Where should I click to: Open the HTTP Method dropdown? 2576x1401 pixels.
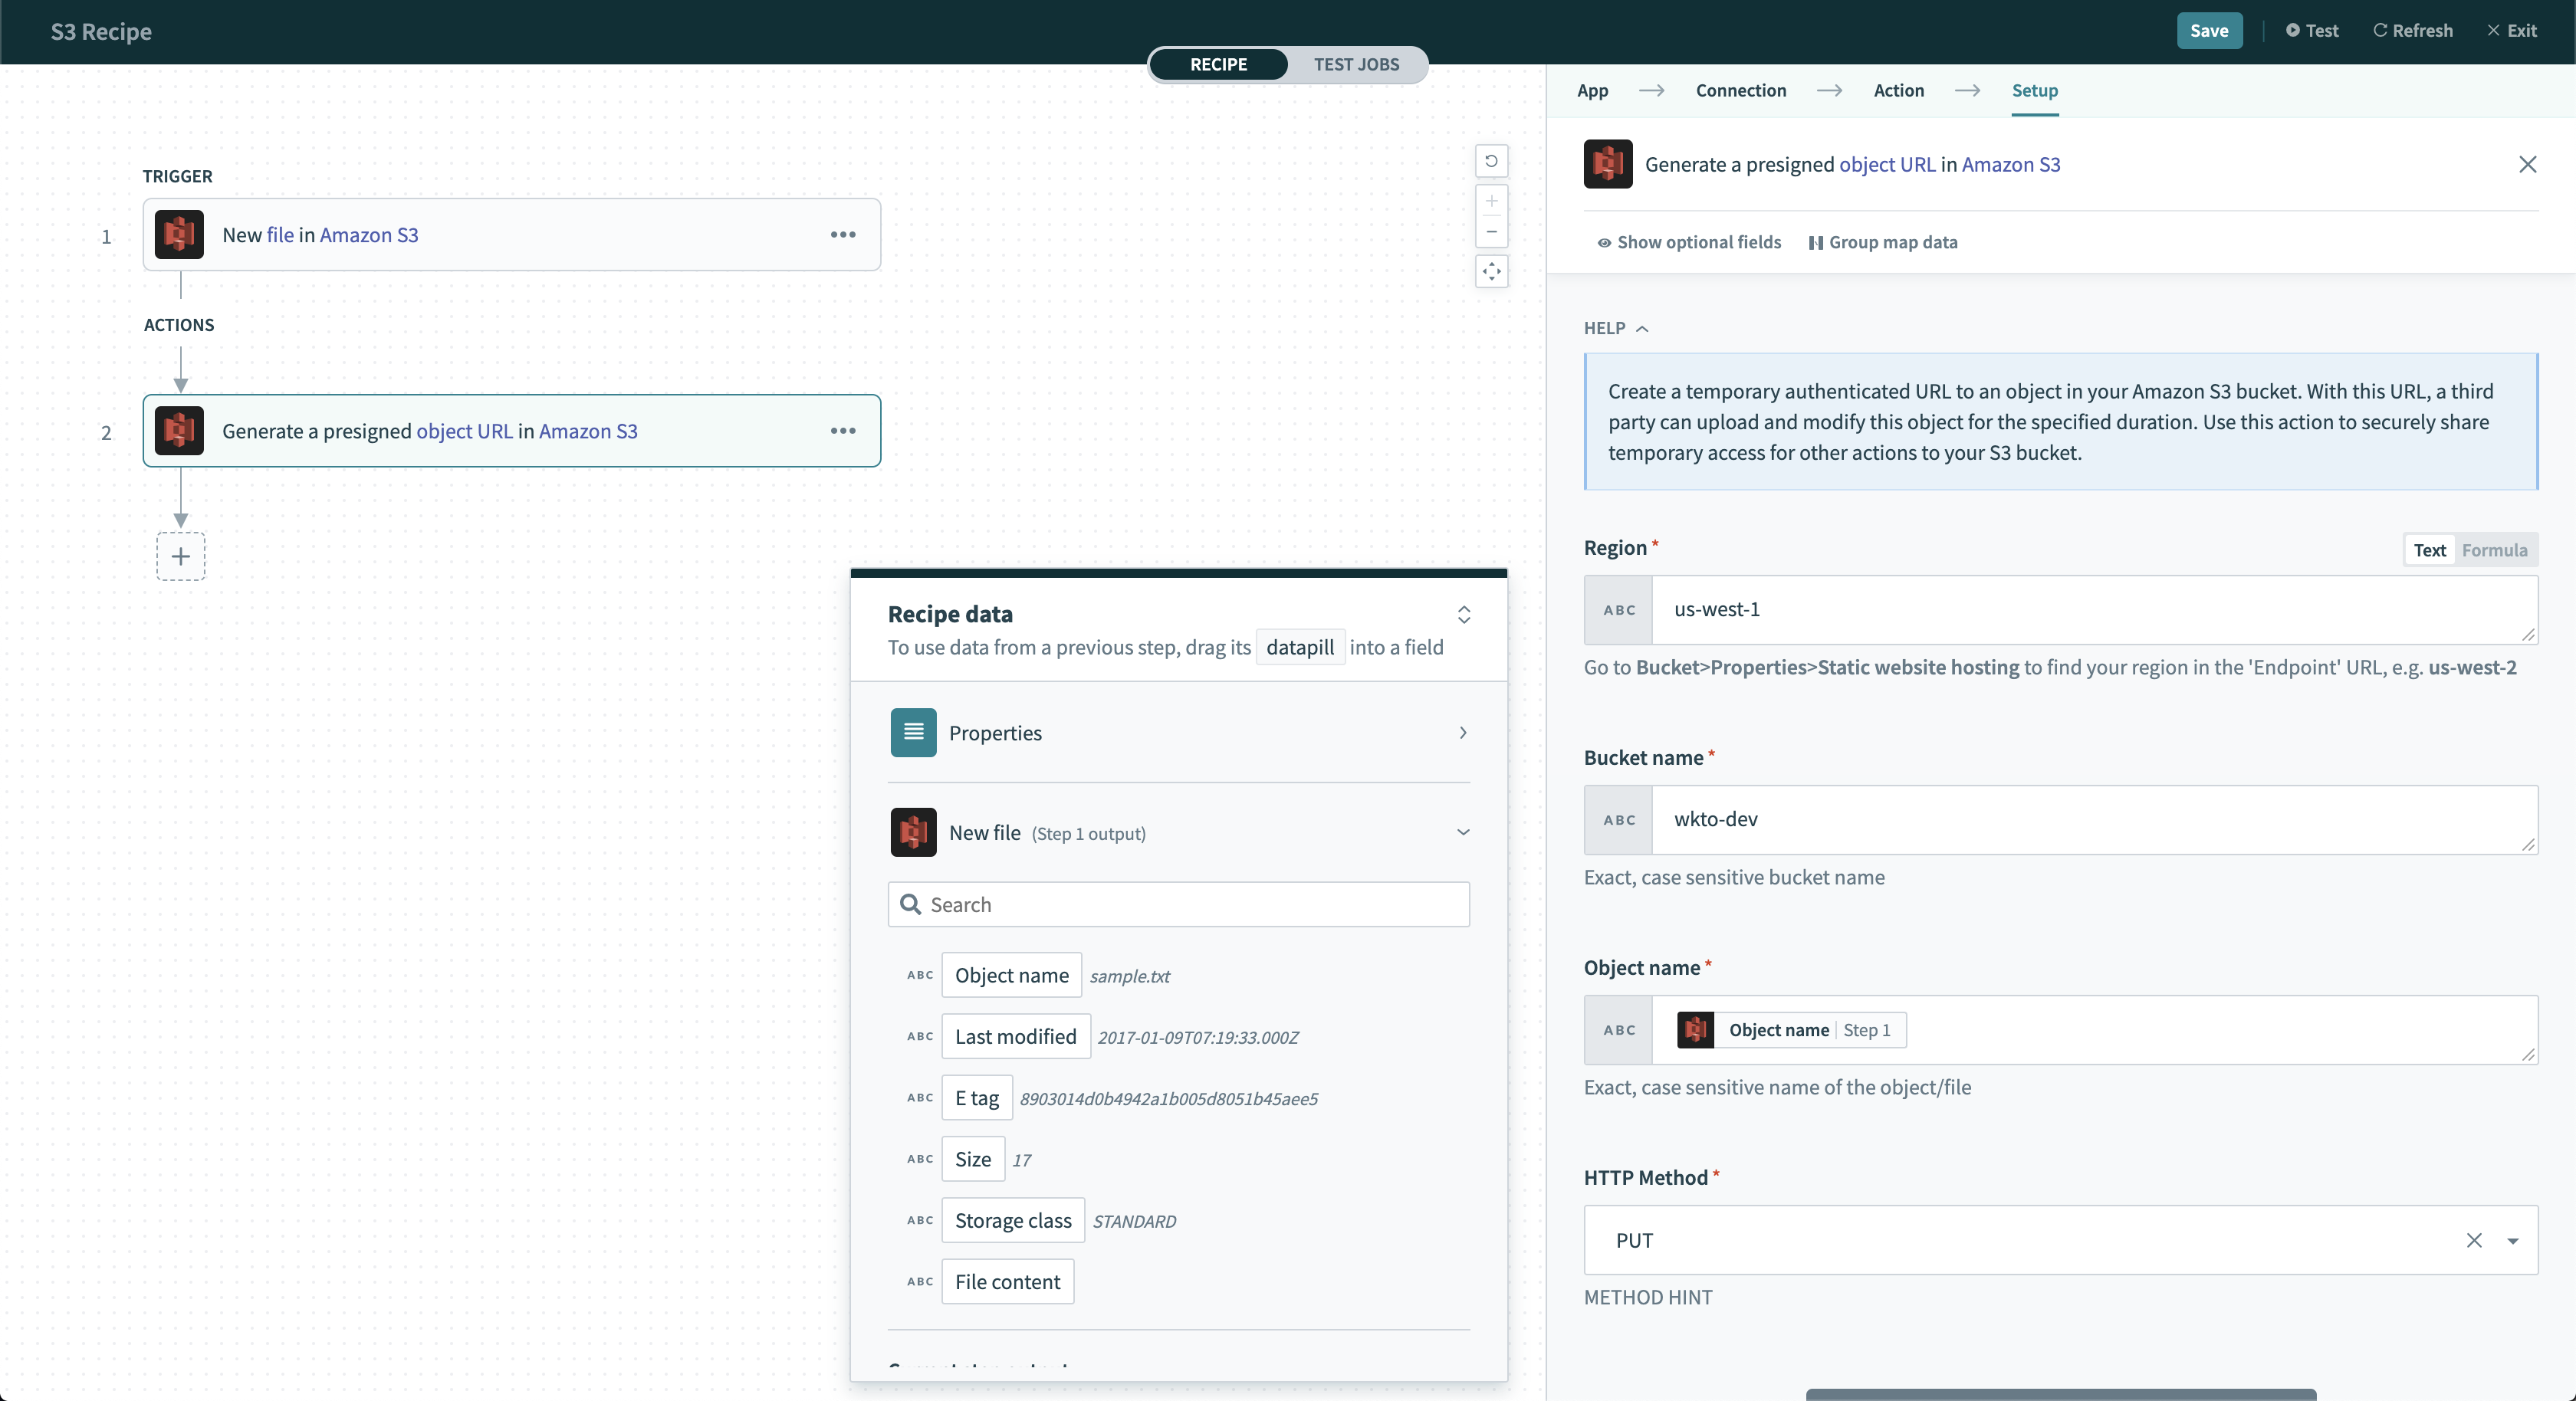[x=2512, y=1240]
